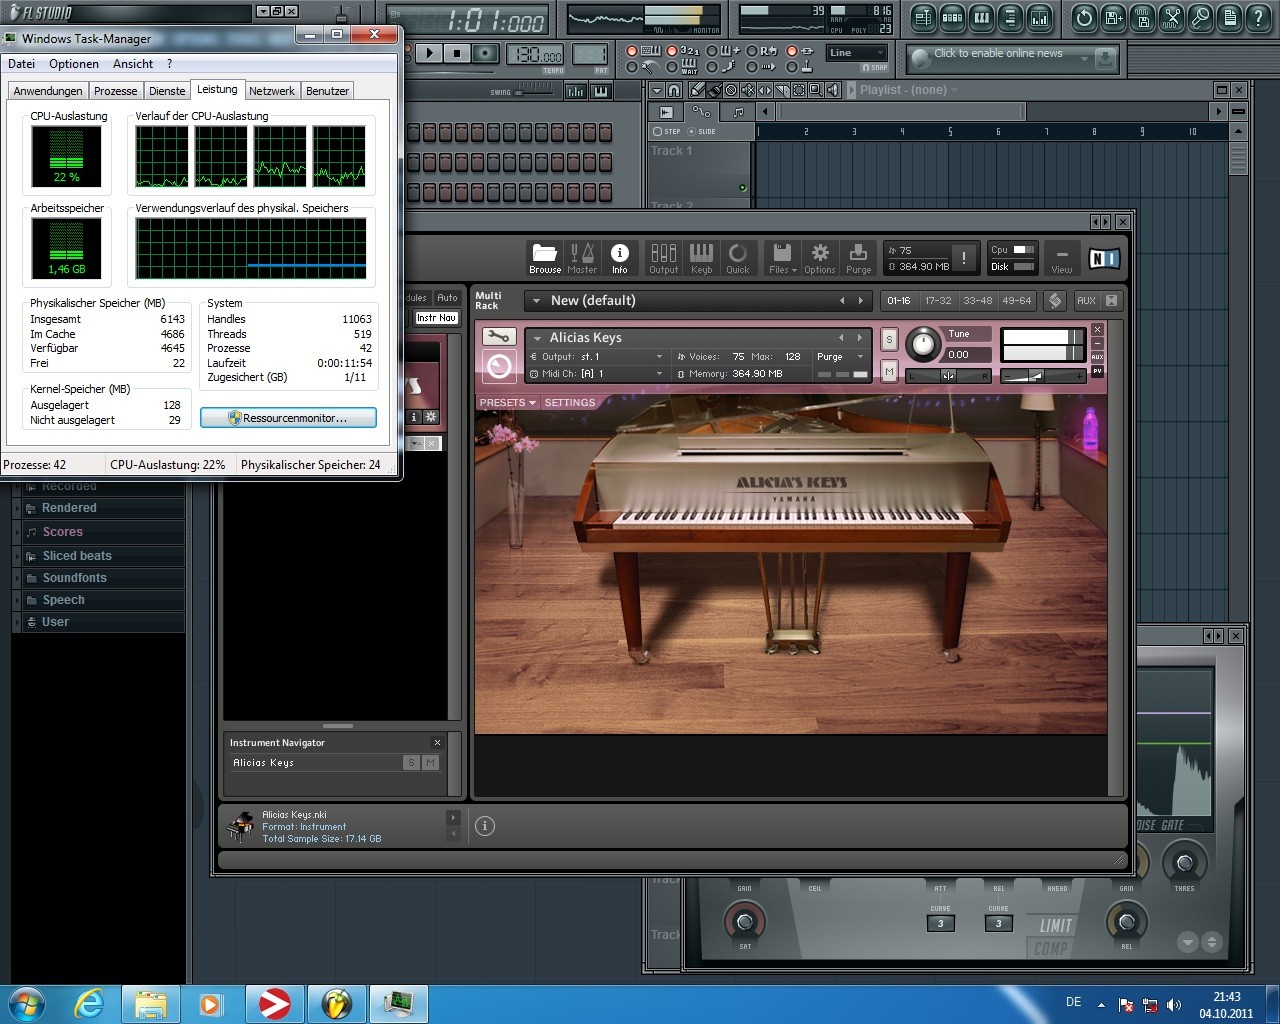Click the FL Studio play button
The height and width of the screenshot is (1024, 1280).
[x=429, y=54]
